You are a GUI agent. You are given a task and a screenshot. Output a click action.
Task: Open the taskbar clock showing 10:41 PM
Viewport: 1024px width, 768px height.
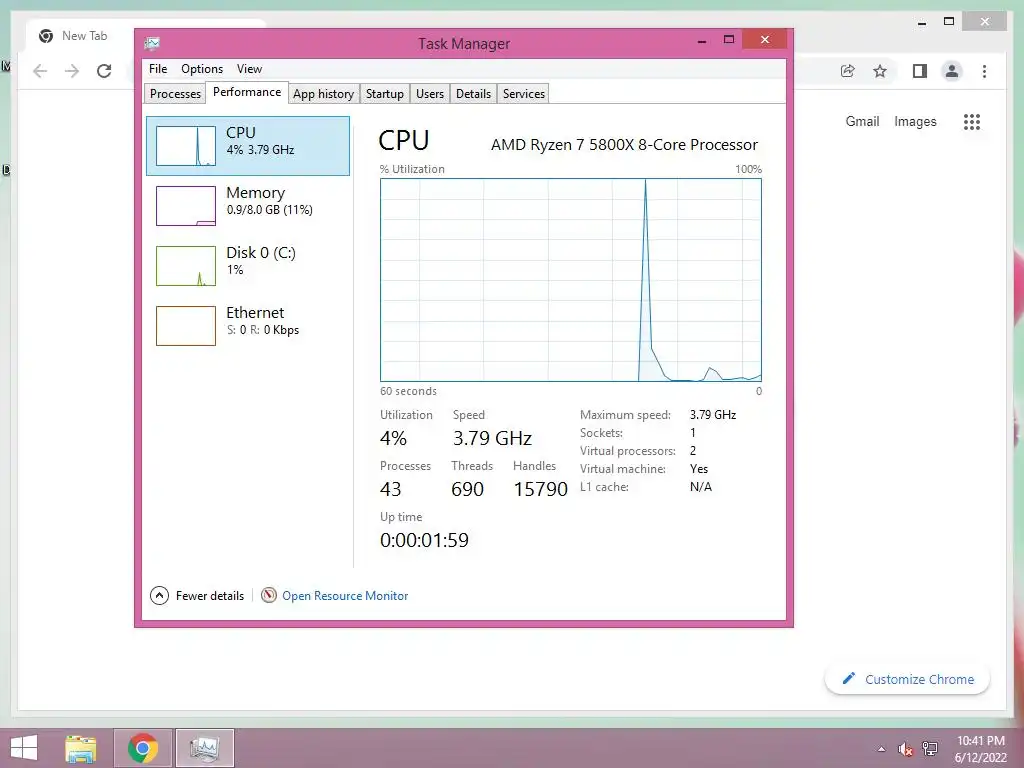coord(980,749)
